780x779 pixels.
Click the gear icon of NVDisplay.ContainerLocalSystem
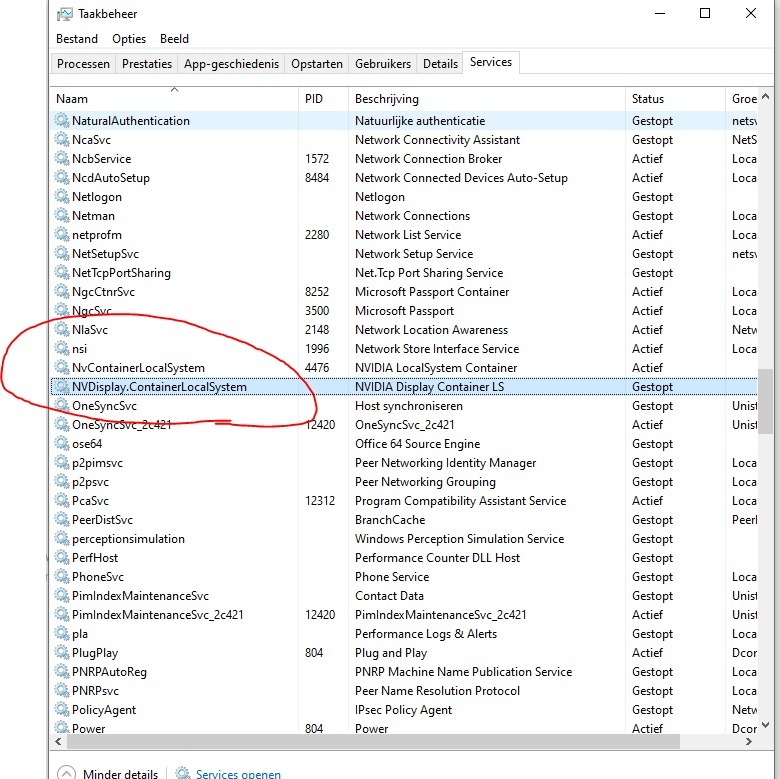point(62,387)
